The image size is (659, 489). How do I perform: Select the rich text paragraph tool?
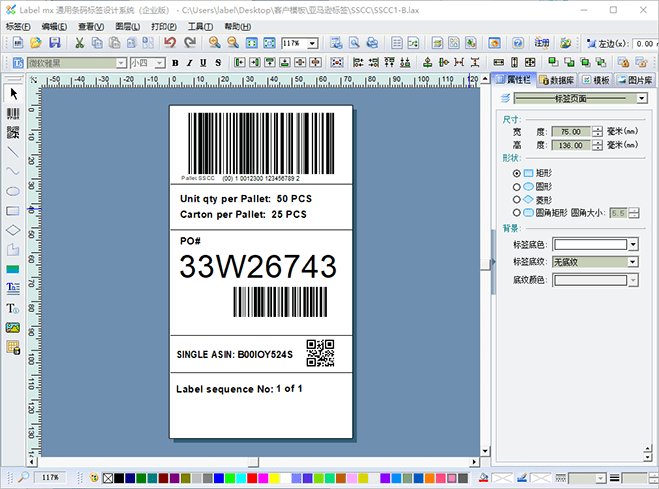[x=13, y=288]
